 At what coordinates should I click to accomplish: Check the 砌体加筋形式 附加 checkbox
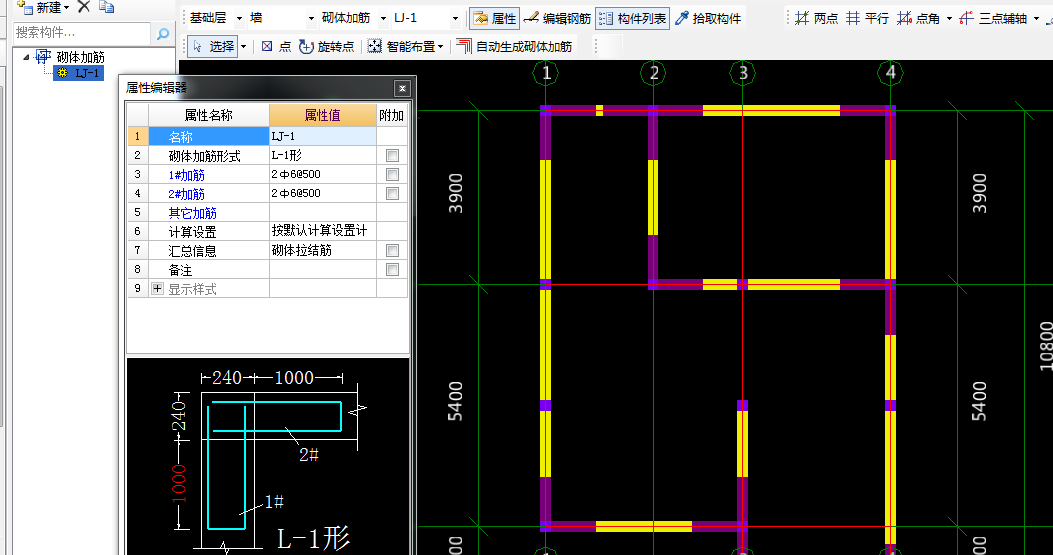point(392,156)
